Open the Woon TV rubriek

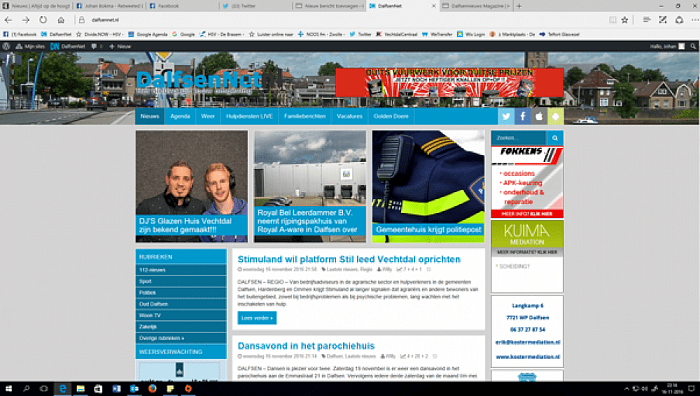click(181, 315)
